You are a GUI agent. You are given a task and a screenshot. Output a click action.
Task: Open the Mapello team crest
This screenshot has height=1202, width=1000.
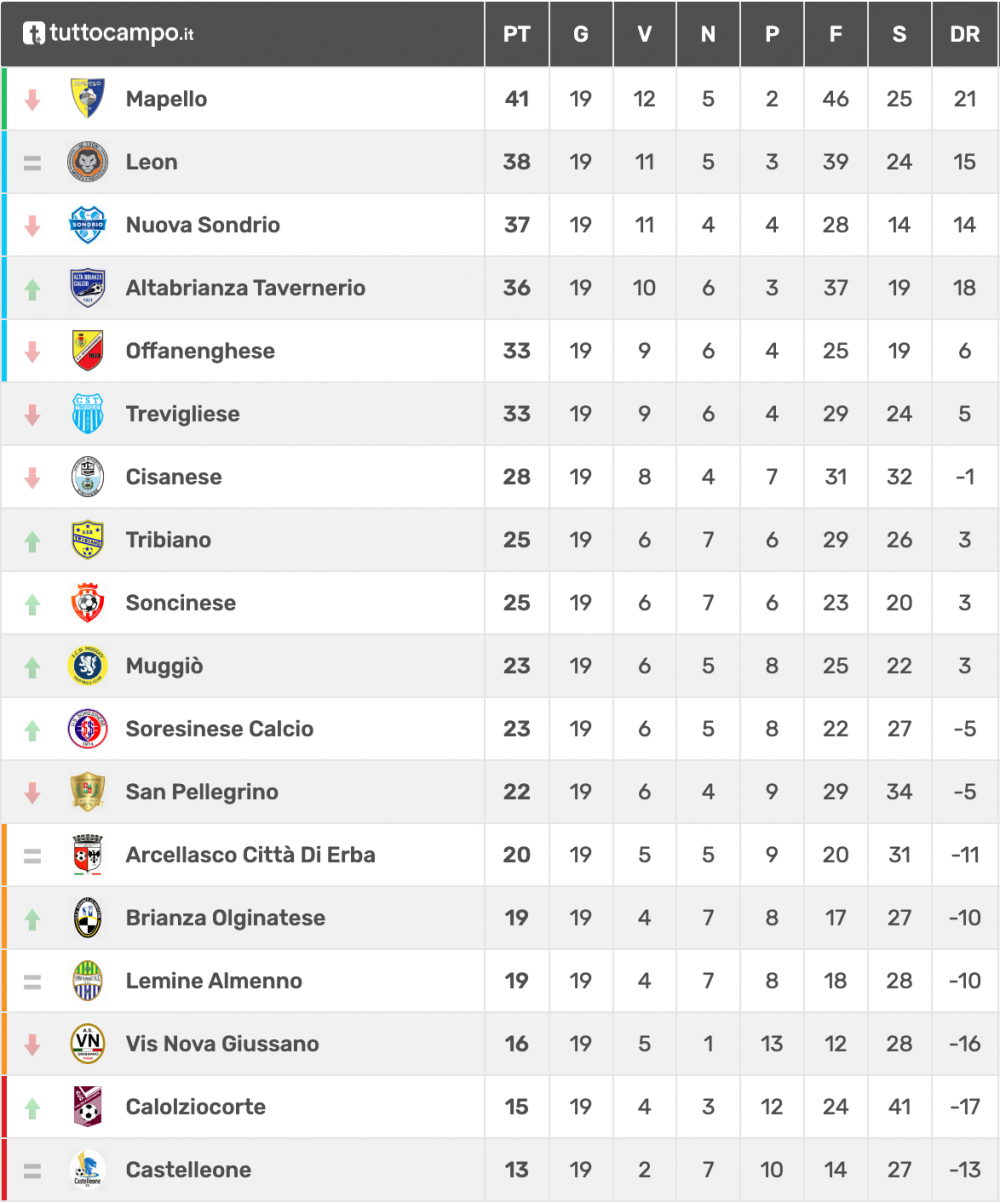point(88,98)
